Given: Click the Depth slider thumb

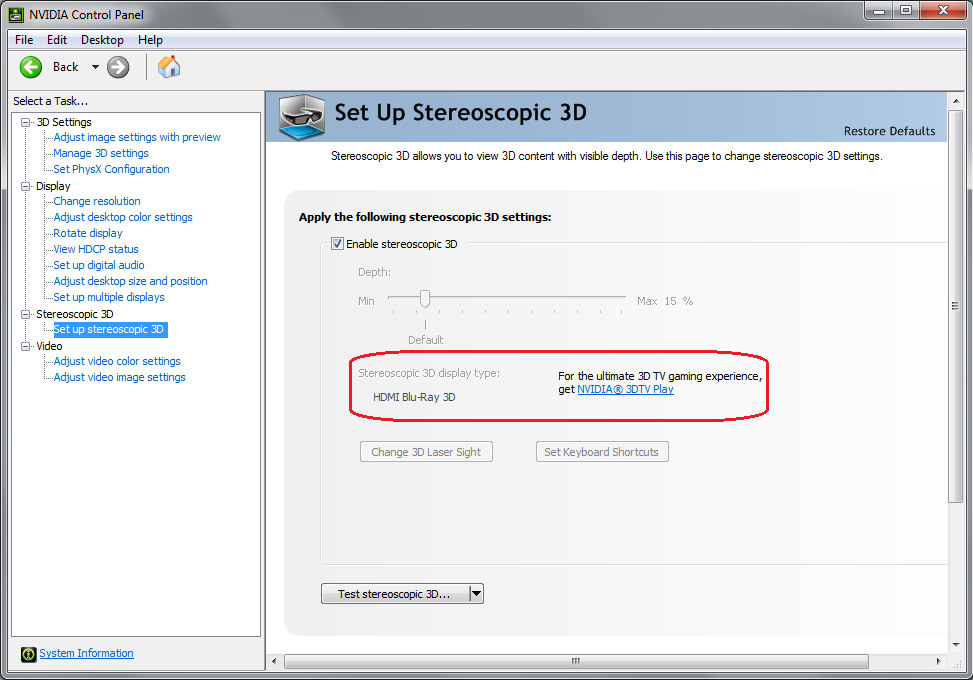Looking at the screenshot, I should [x=425, y=298].
